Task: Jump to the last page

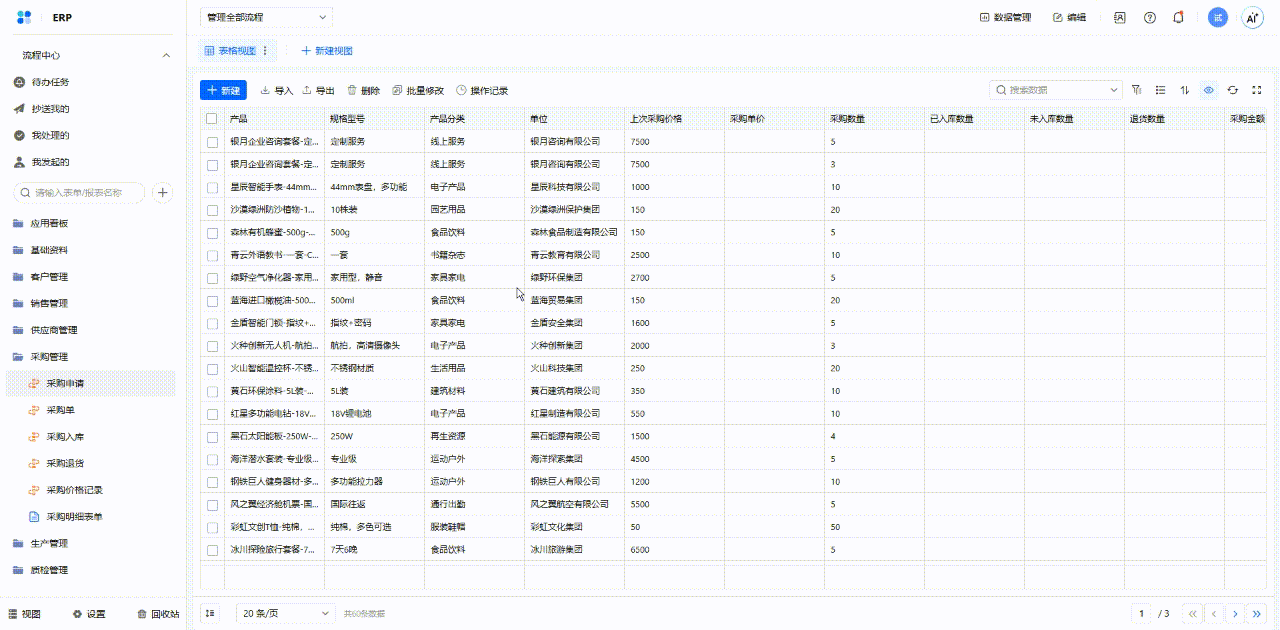Action: click(1258, 614)
